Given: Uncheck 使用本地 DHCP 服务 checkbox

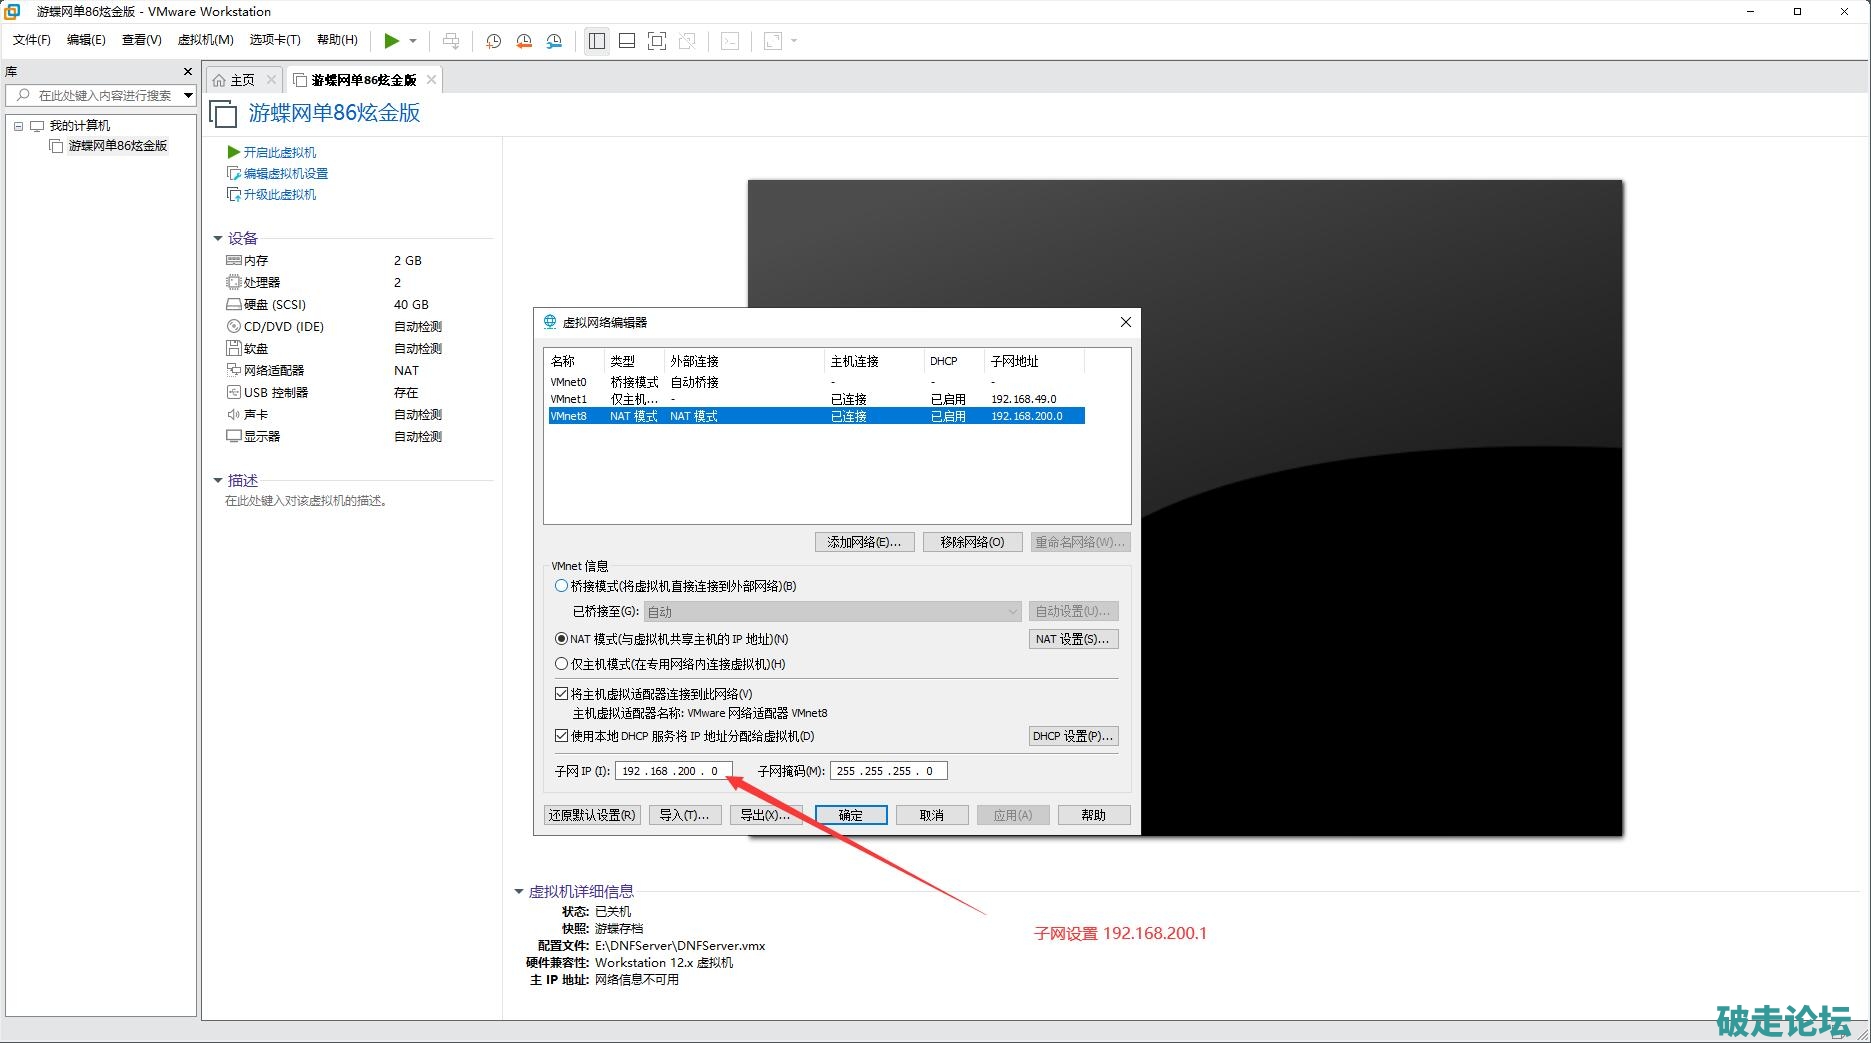Looking at the screenshot, I should click(561, 736).
